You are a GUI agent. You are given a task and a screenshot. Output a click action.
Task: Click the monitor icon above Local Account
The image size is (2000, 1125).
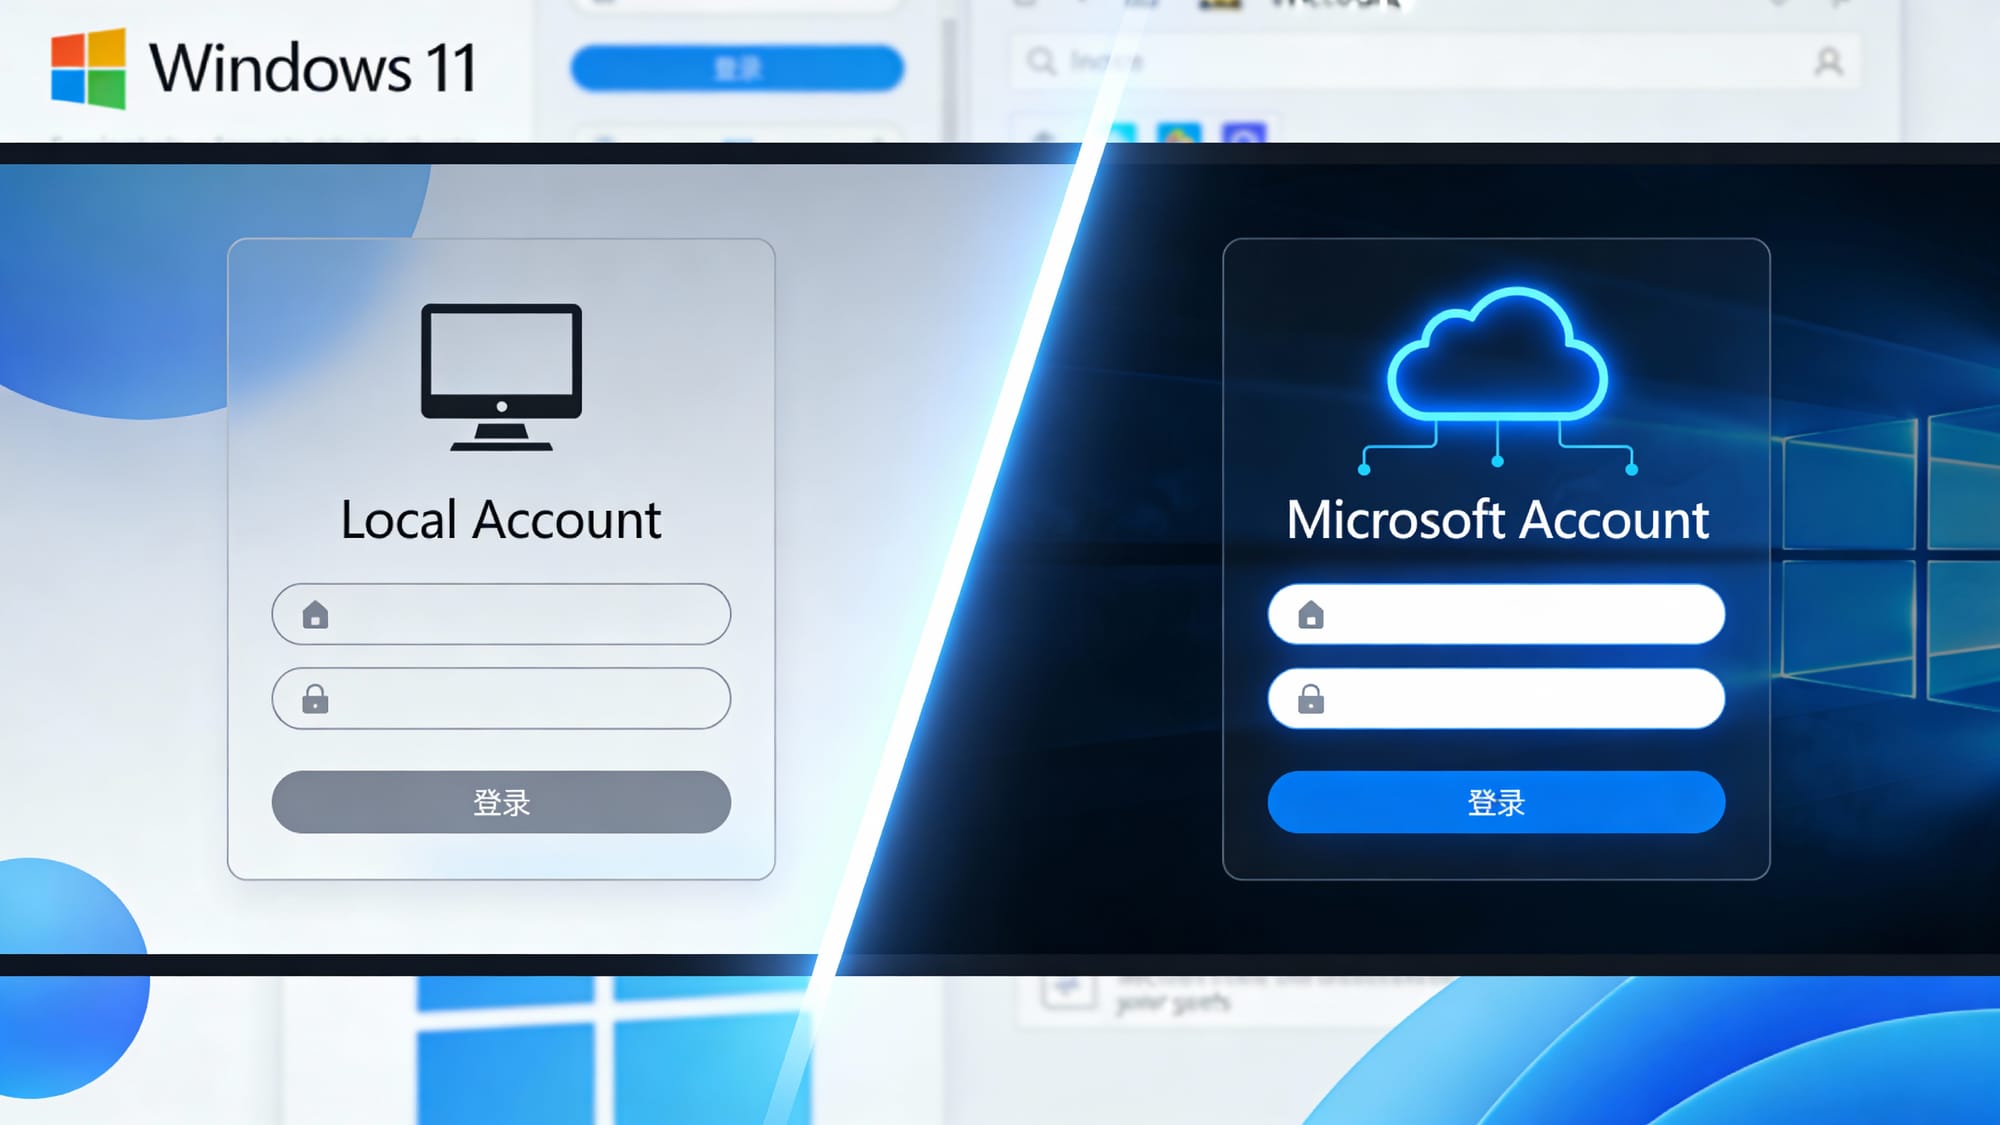(x=501, y=375)
